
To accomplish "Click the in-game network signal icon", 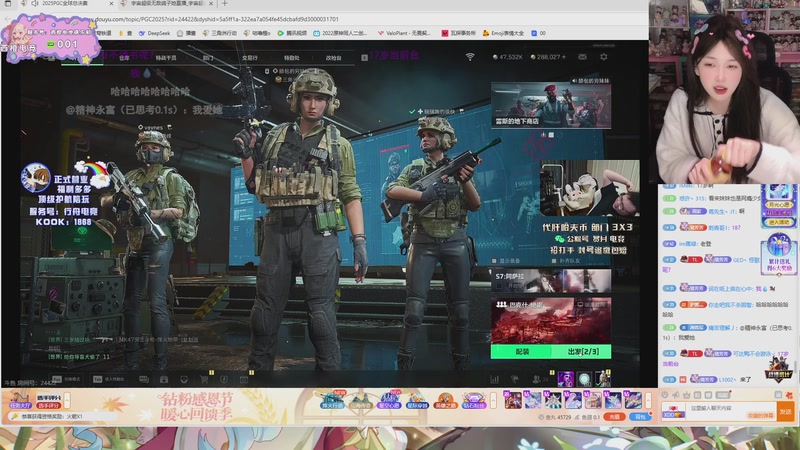I will click(470, 57).
